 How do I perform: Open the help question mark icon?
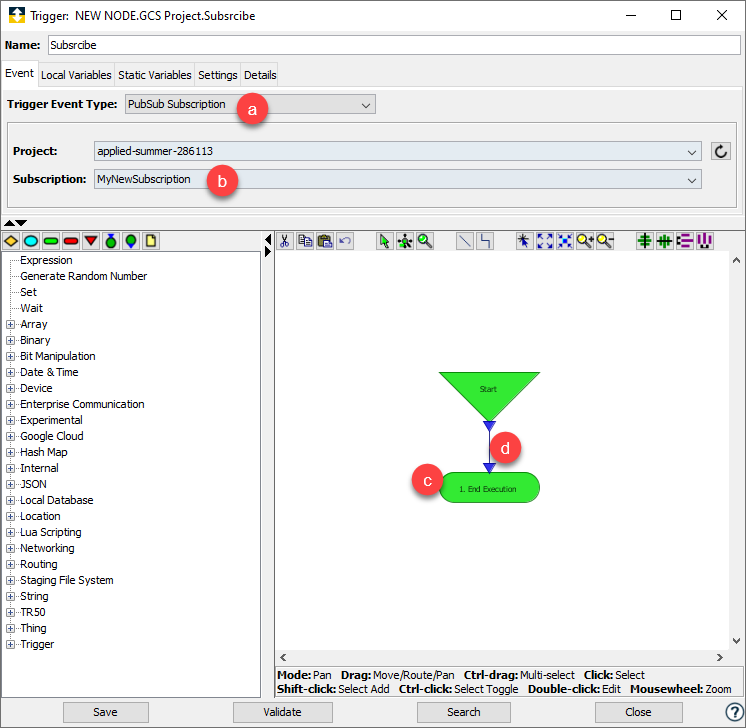click(734, 712)
